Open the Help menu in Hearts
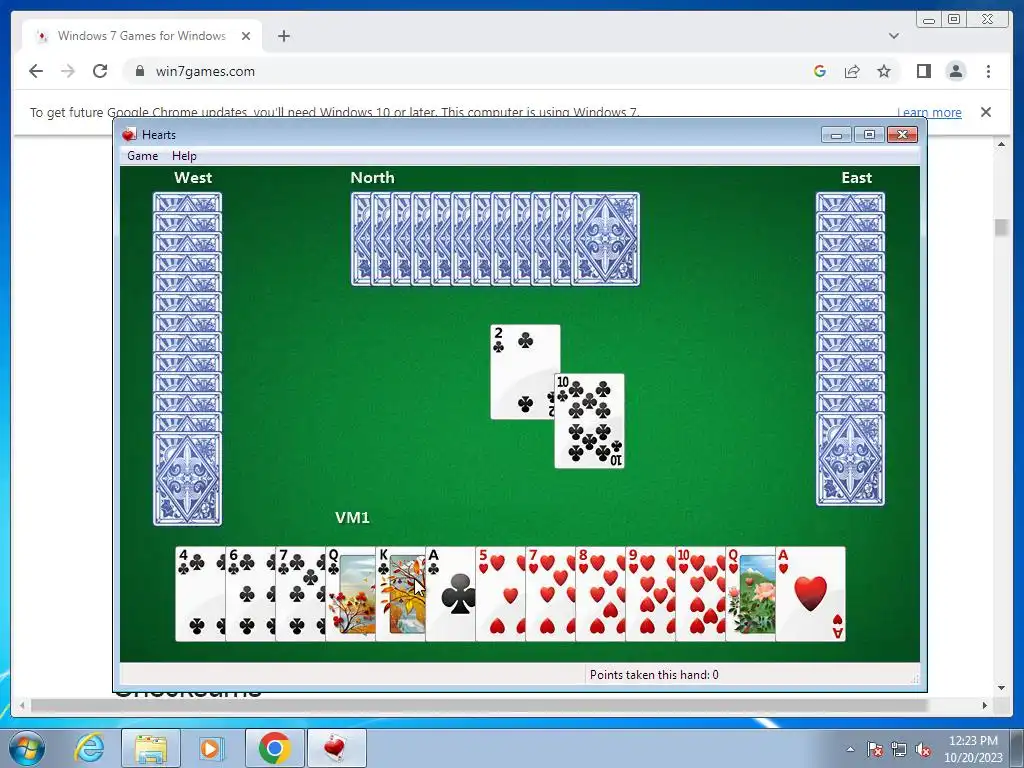Image resolution: width=1024 pixels, height=768 pixels. tap(184, 155)
